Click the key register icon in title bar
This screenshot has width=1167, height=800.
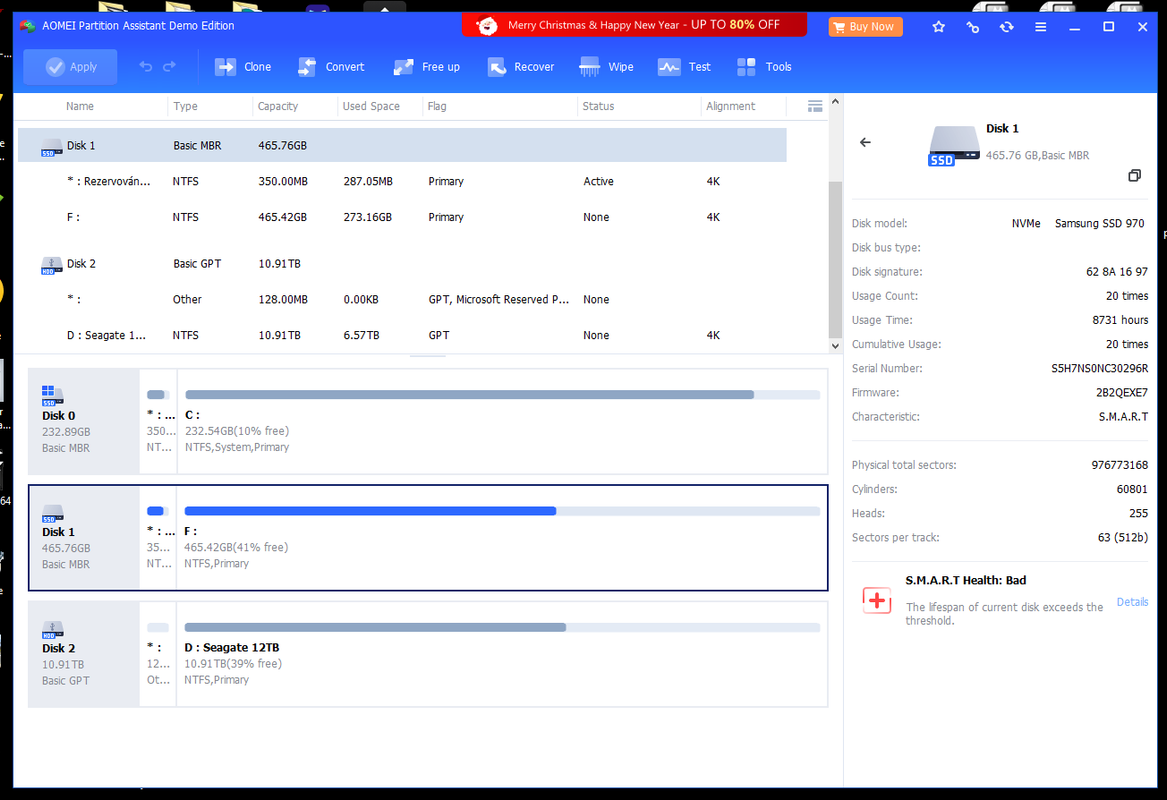[x=973, y=27]
